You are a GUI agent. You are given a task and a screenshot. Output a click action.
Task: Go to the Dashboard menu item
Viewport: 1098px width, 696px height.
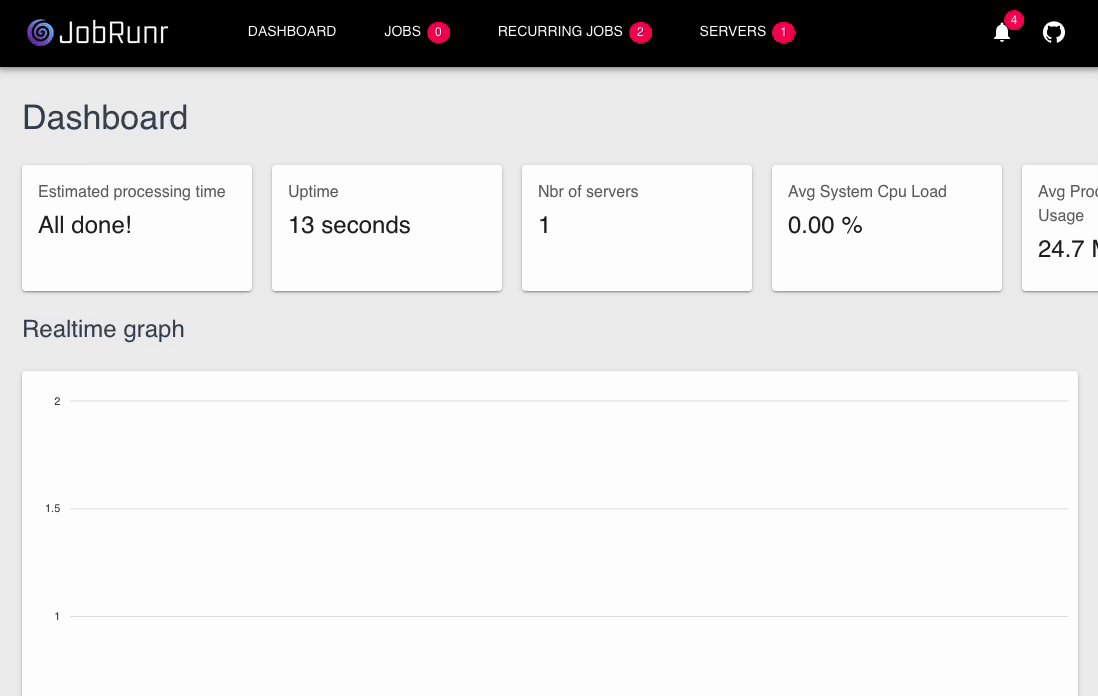(x=292, y=32)
